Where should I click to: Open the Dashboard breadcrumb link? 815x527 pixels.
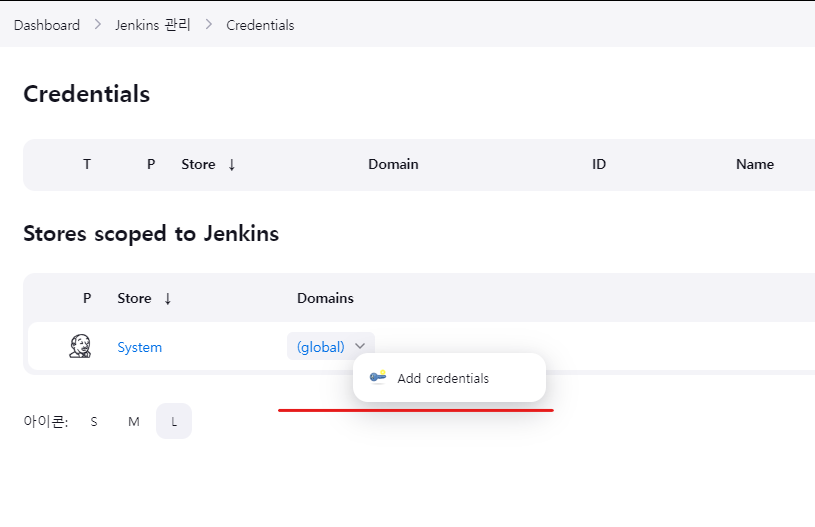point(47,25)
